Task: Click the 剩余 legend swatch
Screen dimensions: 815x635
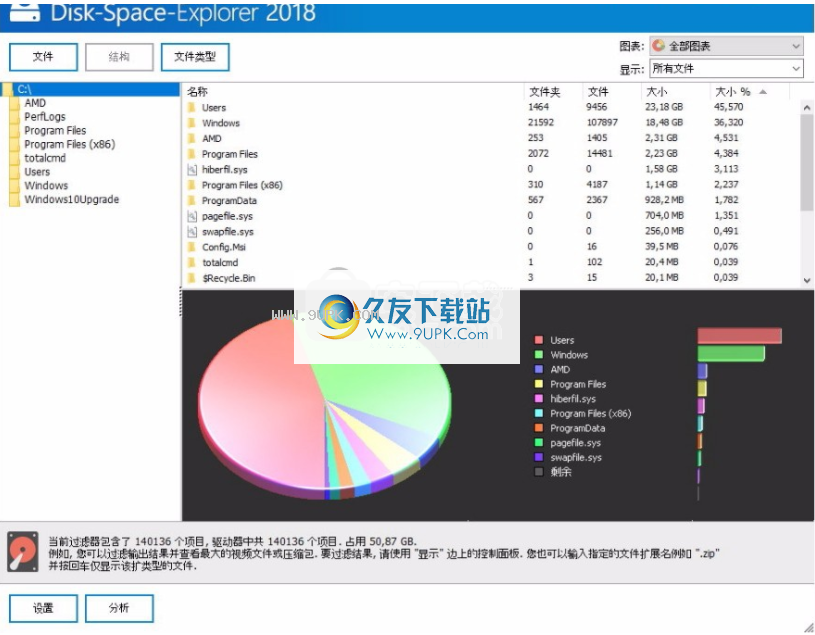Action: 538,472
